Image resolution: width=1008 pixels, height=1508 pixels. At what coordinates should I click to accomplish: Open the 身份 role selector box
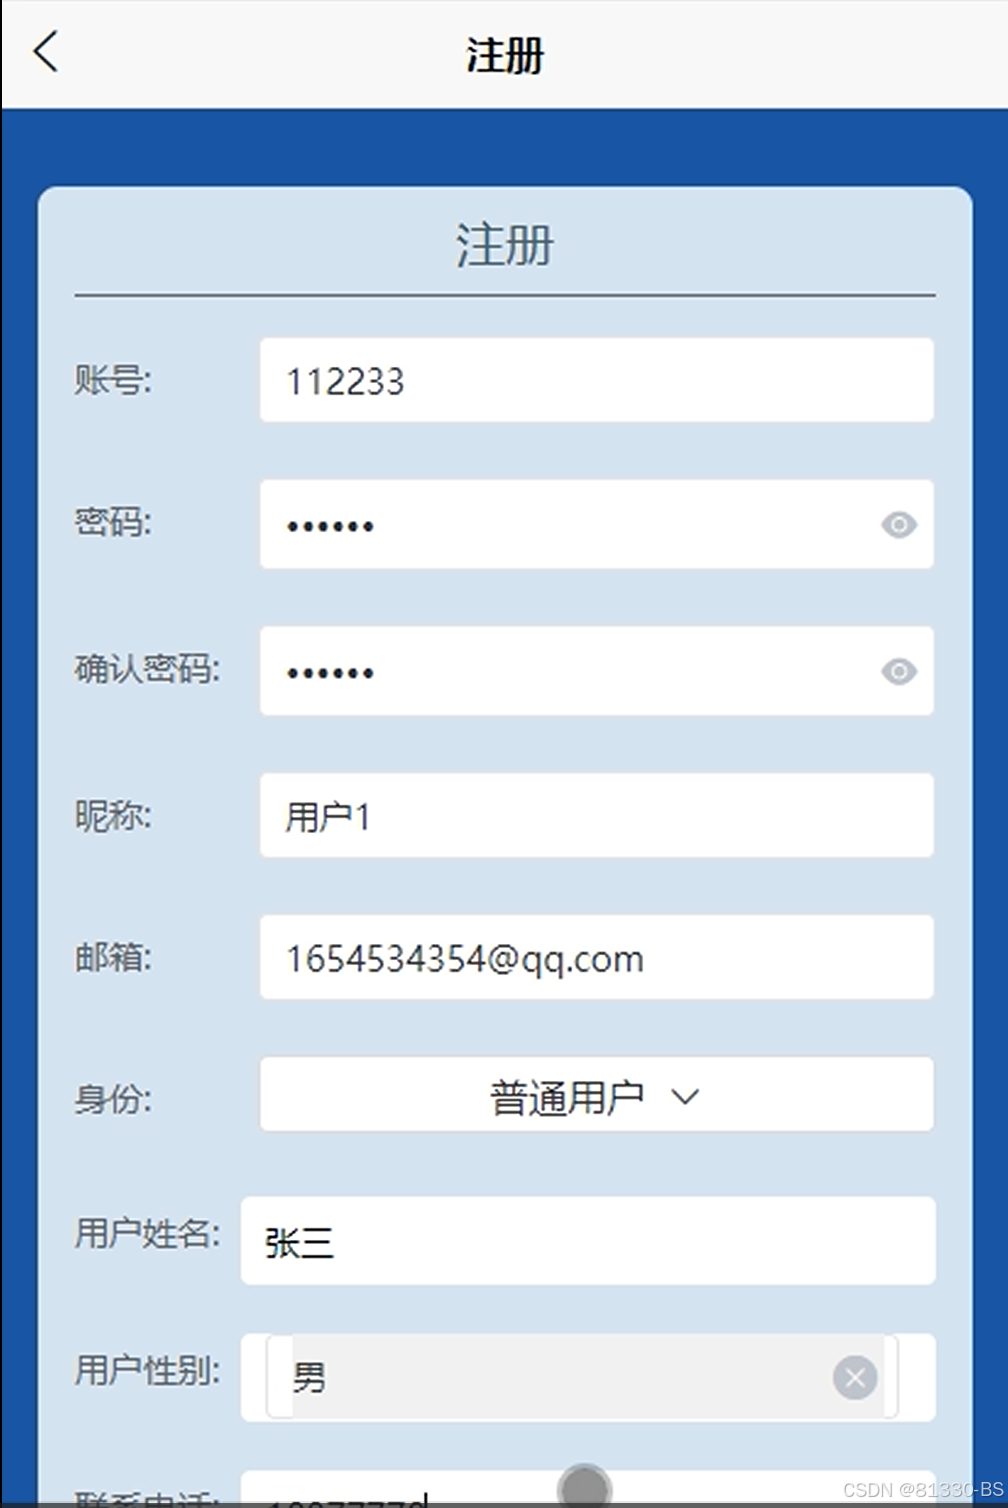[597, 1095]
